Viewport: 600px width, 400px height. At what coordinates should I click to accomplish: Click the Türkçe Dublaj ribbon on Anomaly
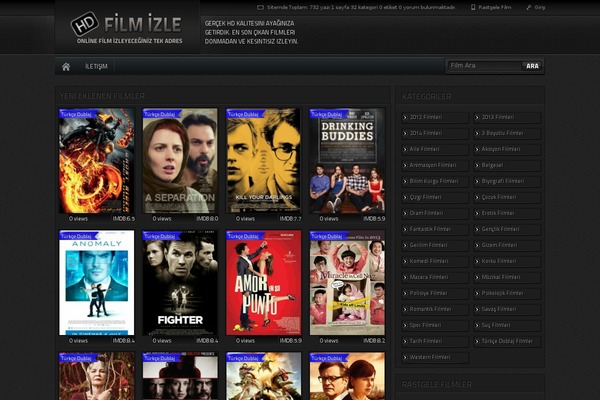coord(78,236)
